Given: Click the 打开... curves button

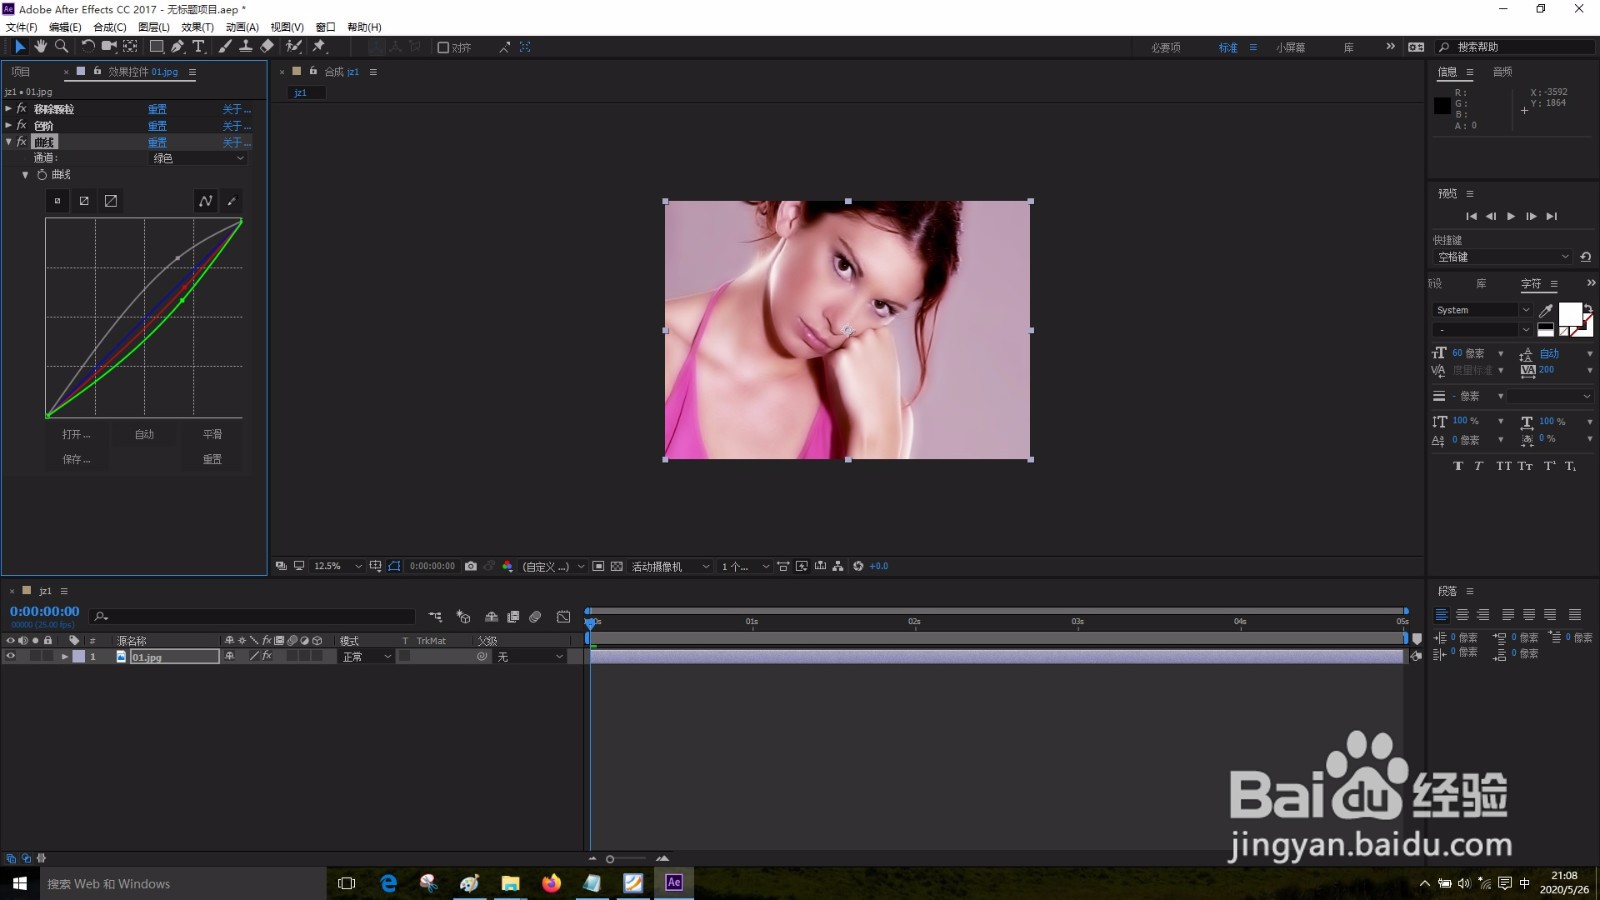Looking at the screenshot, I should (76, 434).
